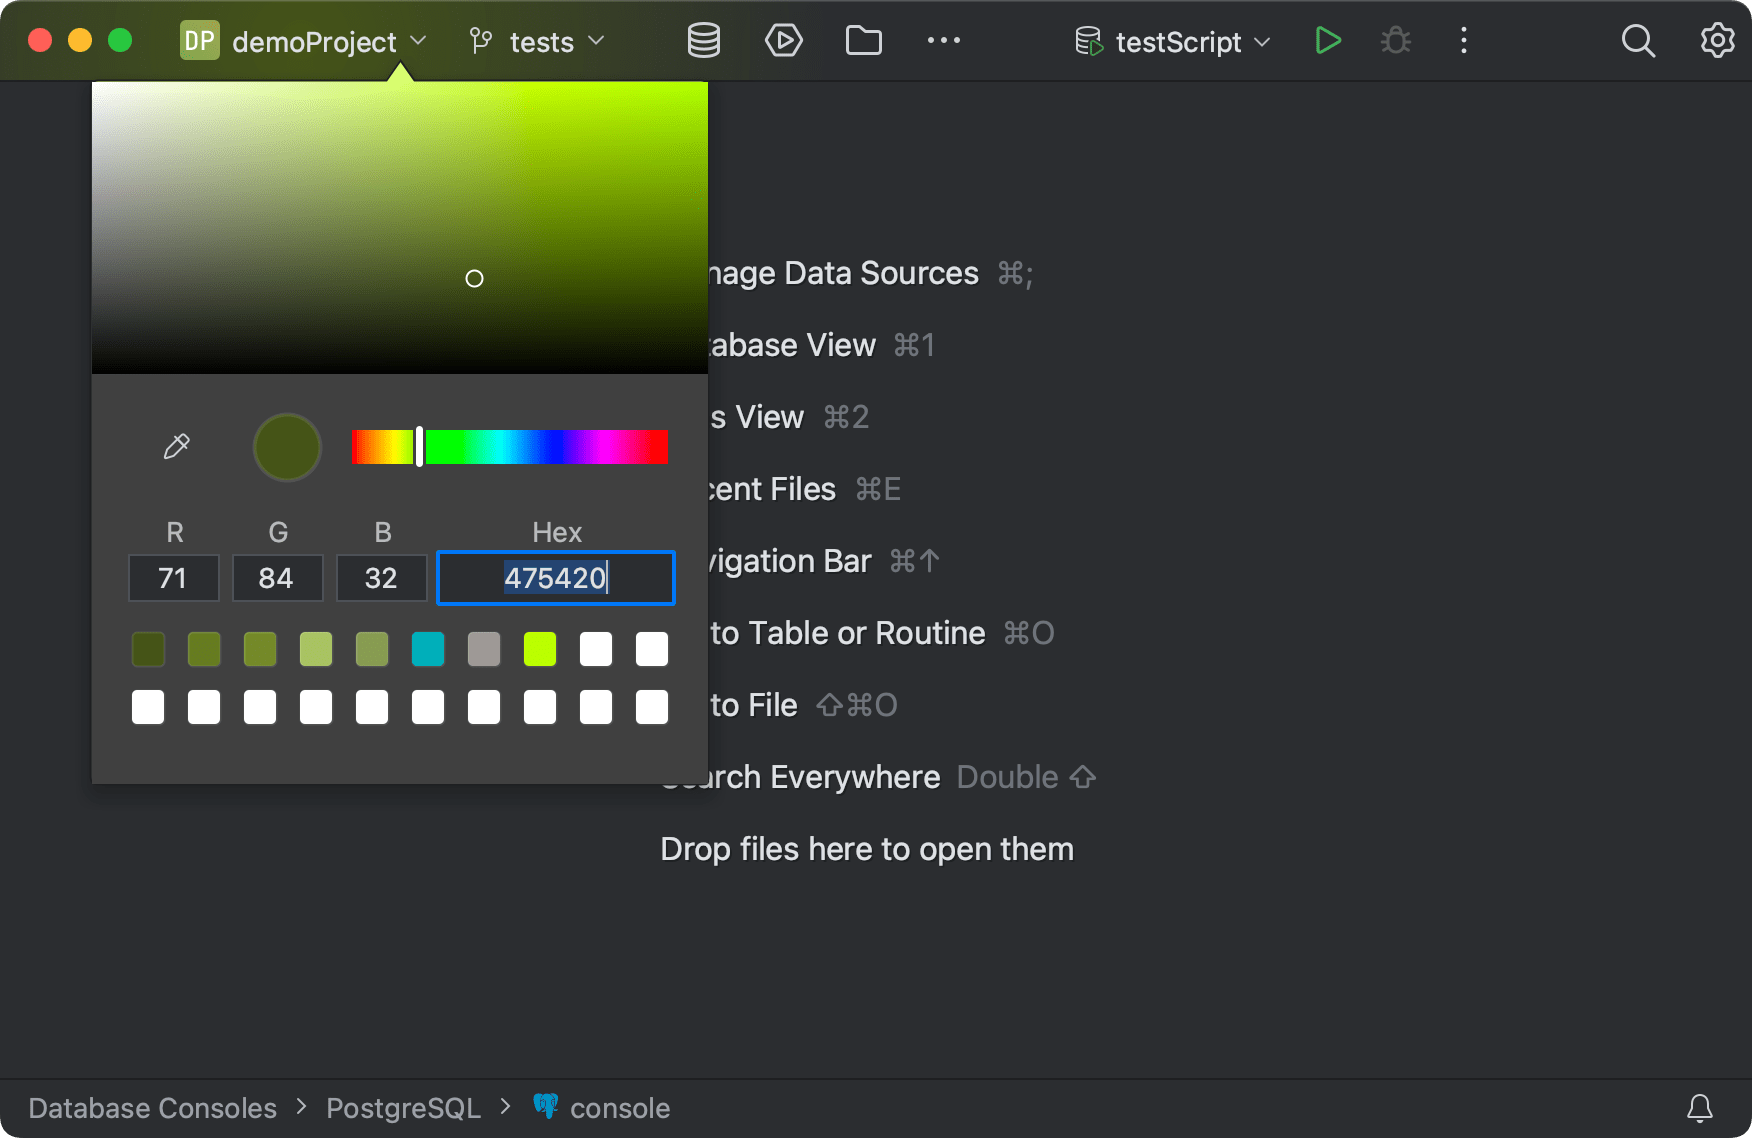Click the DP project badge icon

(200, 41)
